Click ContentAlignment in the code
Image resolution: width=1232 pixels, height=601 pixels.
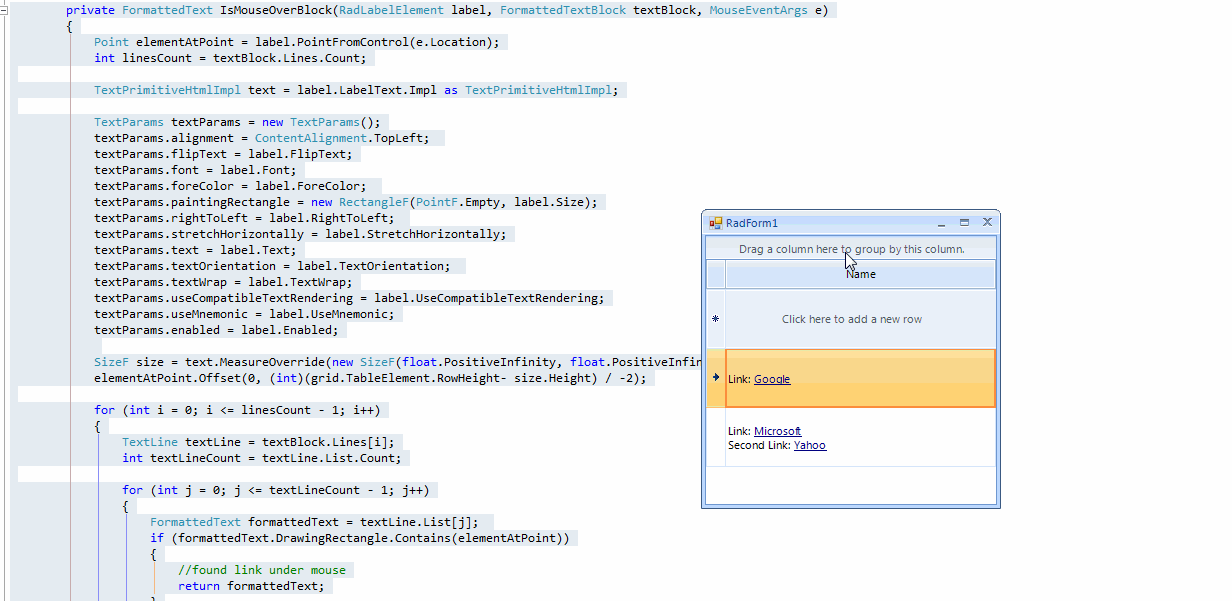[x=311, y=138]
